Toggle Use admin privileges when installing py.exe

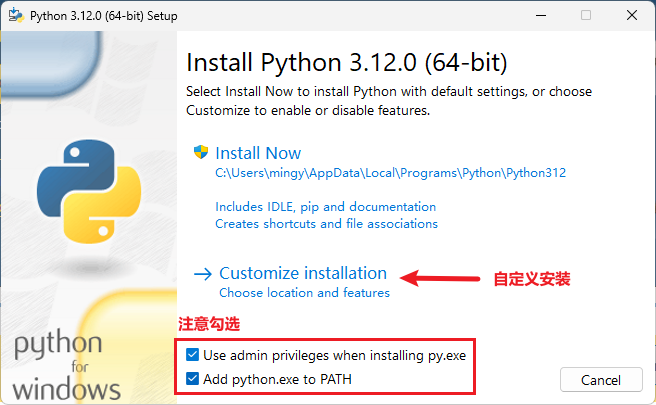(x=193, y=355)
